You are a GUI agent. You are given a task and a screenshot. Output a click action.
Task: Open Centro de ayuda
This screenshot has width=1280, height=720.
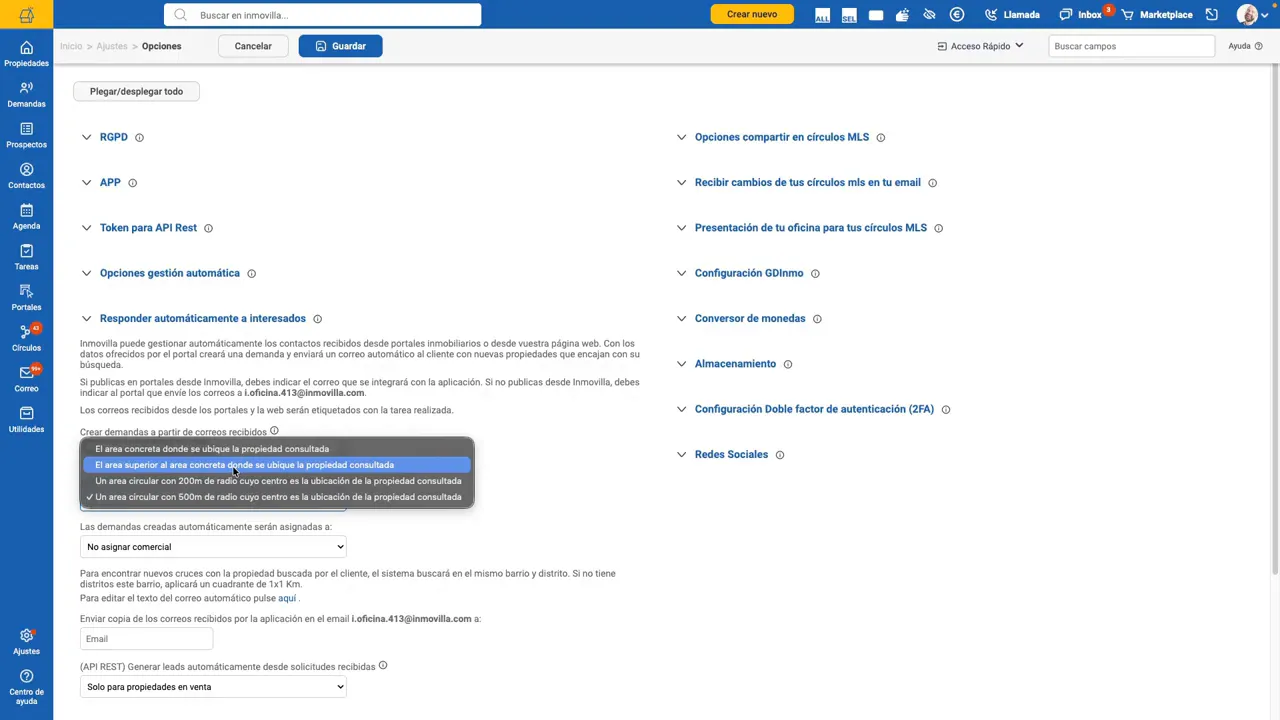click(x=26, y=687)
